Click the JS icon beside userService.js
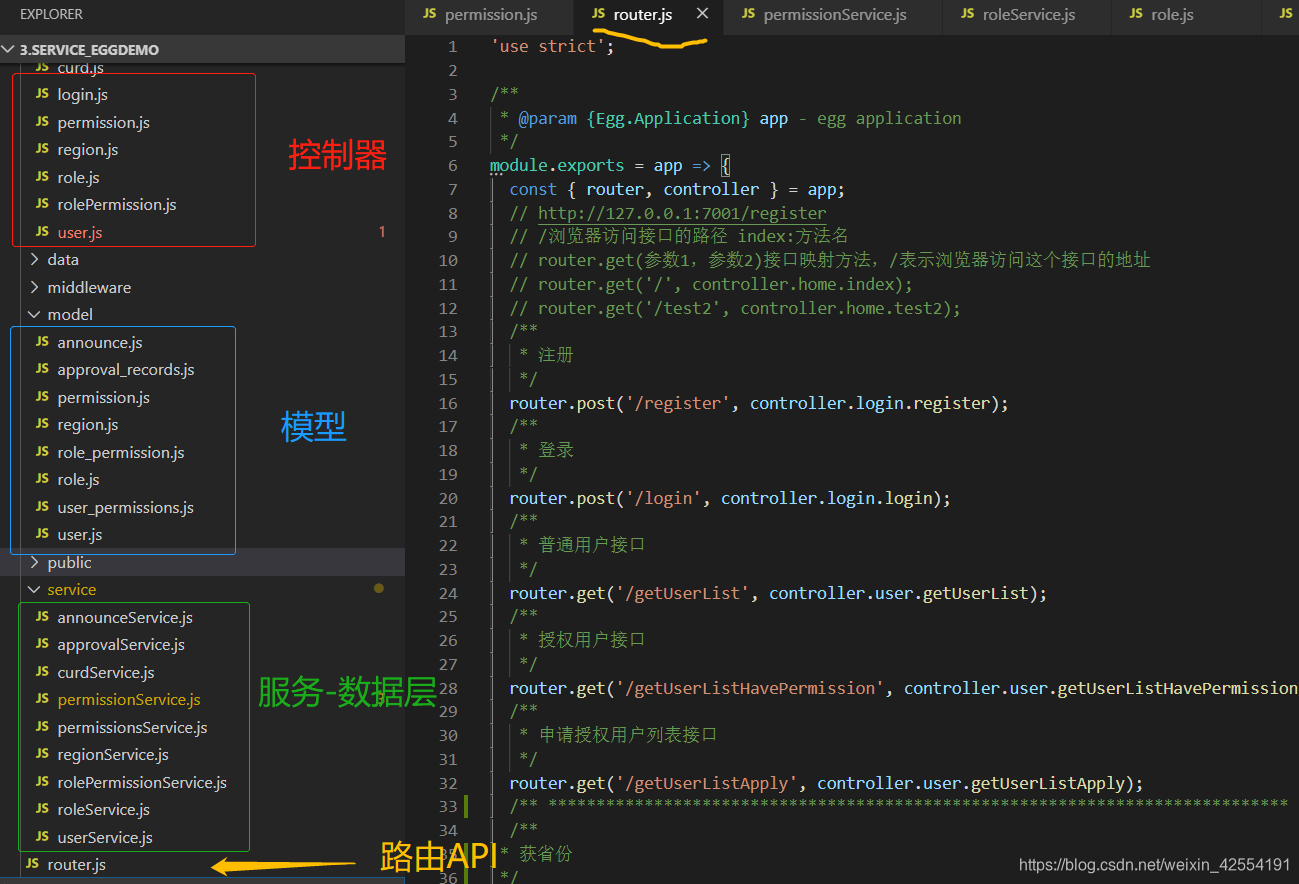This screenshot has height=884, width=1299. (41, 837)
